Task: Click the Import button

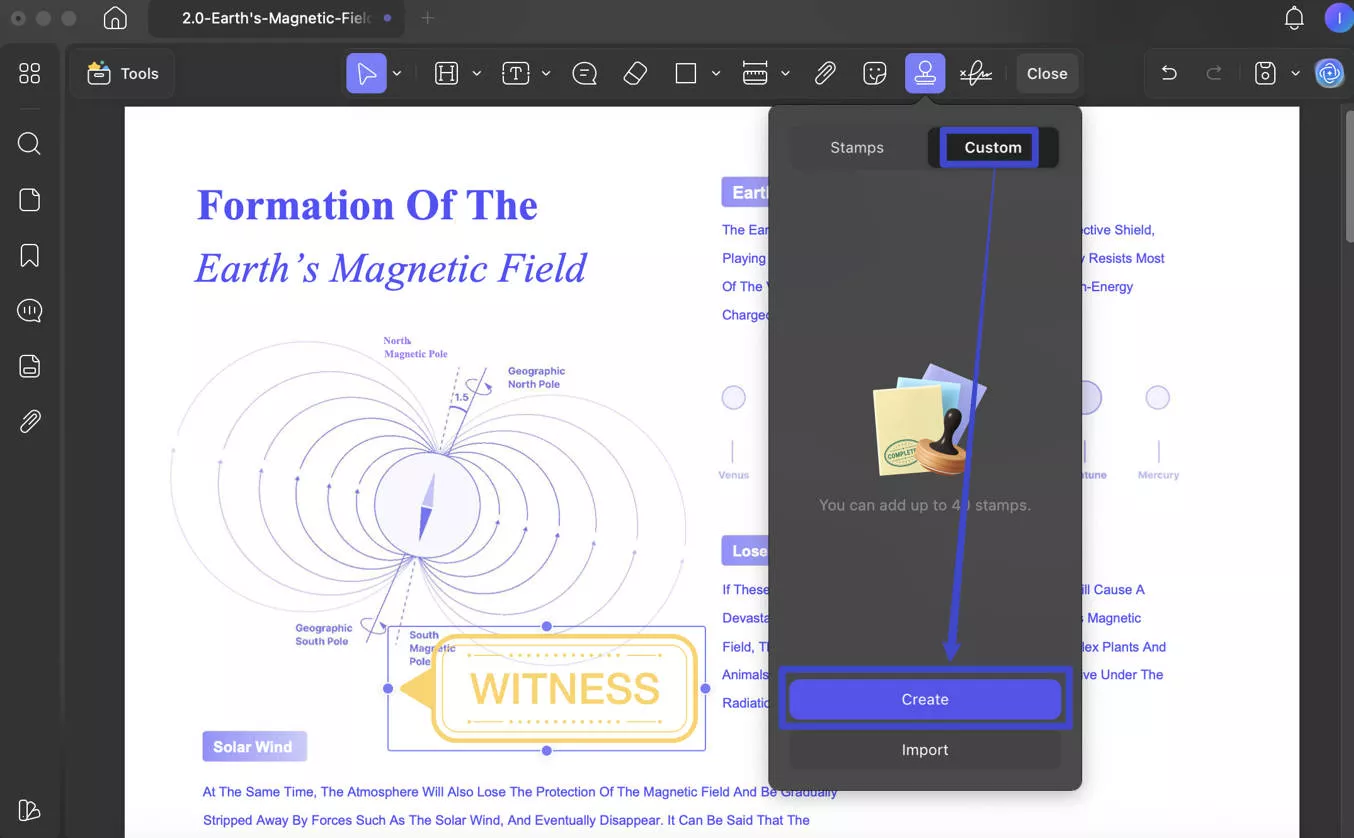Action: tap(925, 750)
